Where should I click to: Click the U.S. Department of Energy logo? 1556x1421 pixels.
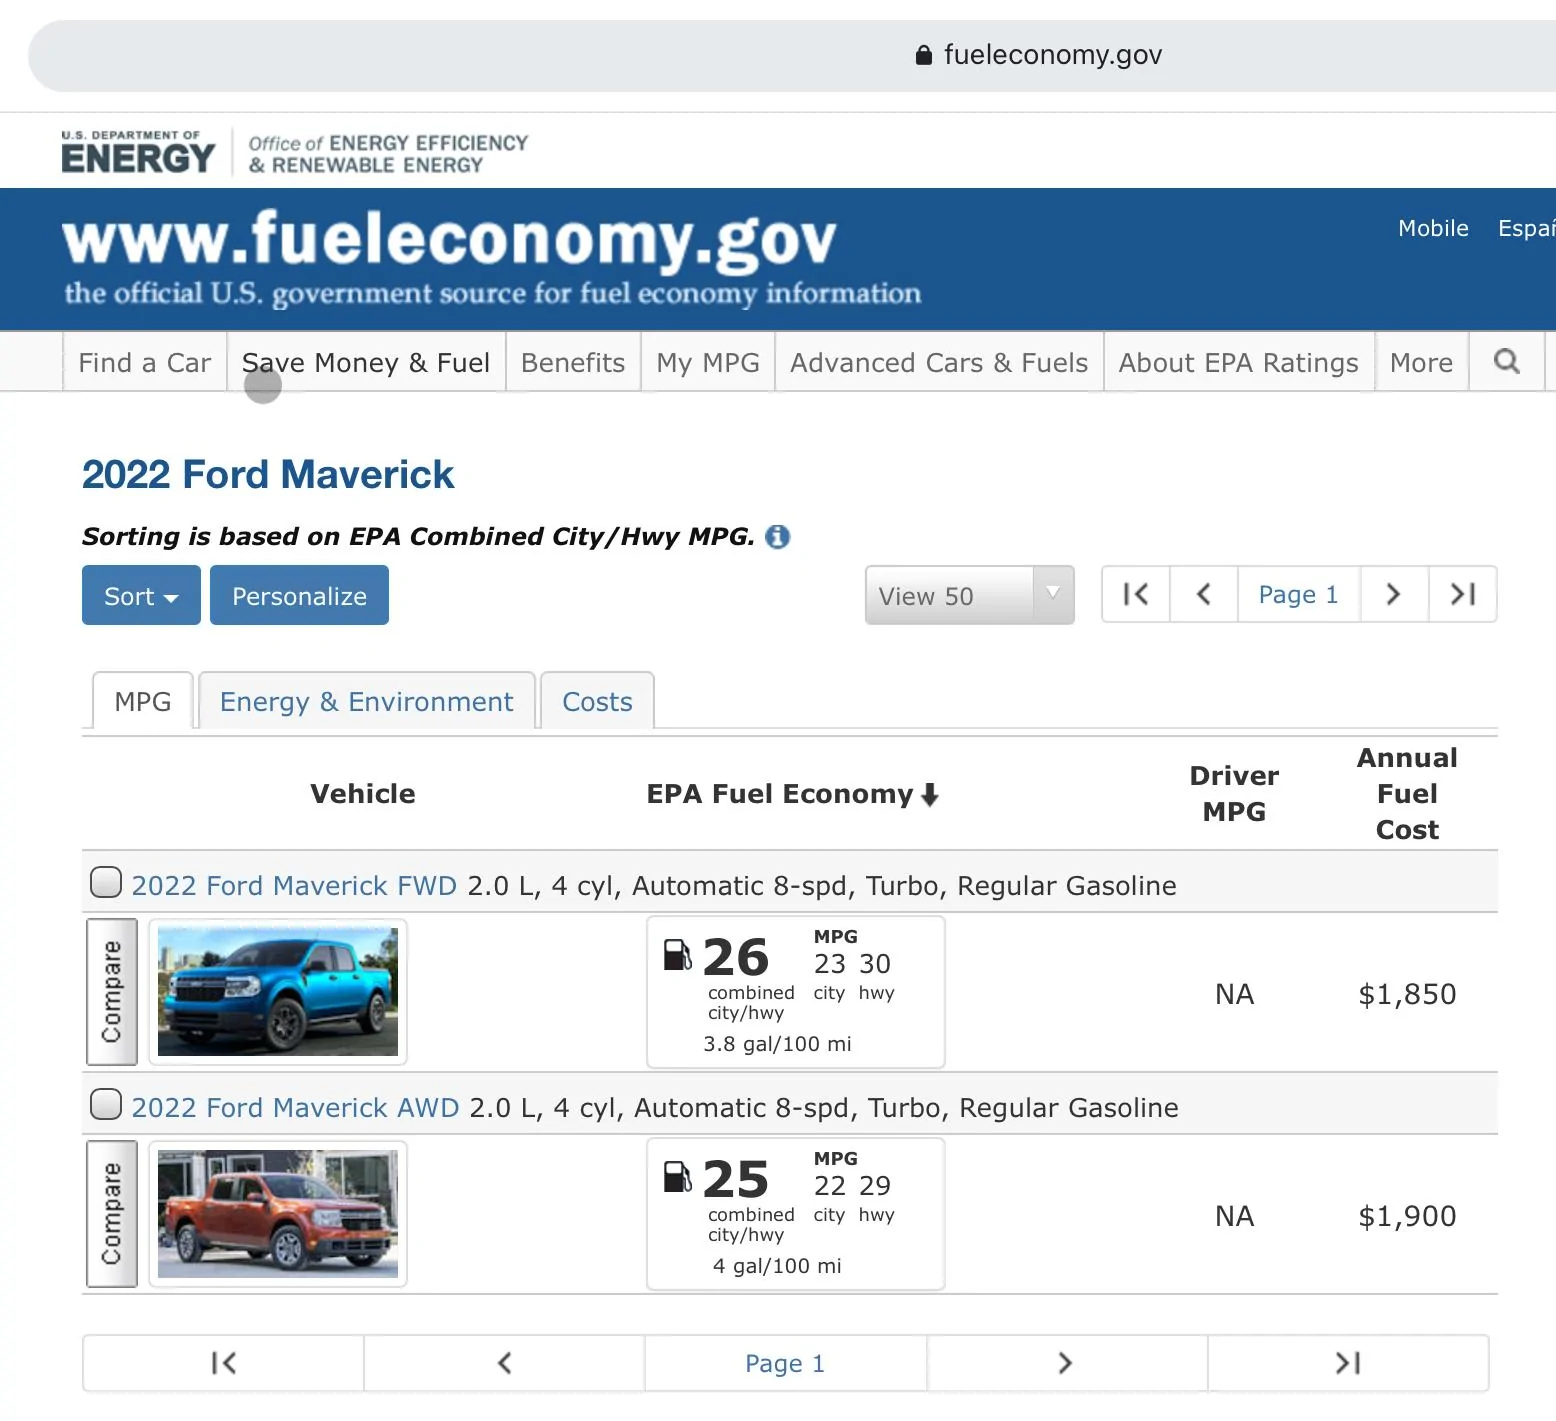138,152
